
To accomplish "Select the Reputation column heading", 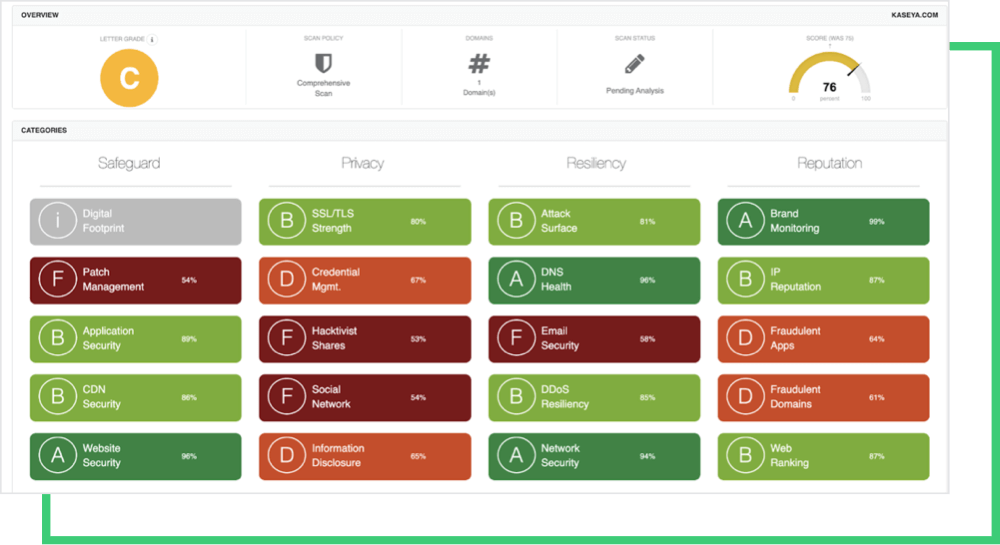I will pyautogui.click(x=829, y=163).
